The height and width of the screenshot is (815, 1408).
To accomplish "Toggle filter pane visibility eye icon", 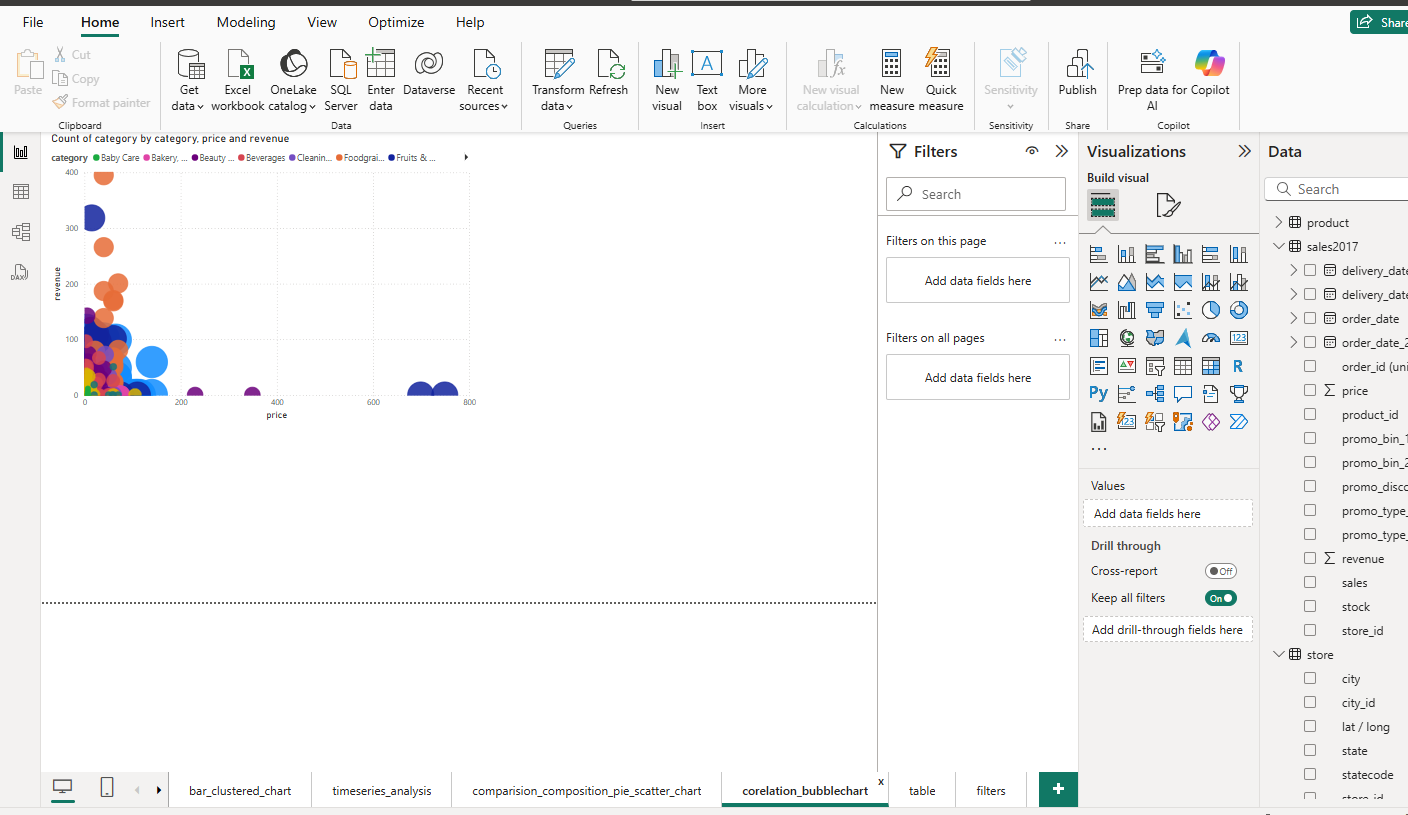I will tap(1032, 151).
